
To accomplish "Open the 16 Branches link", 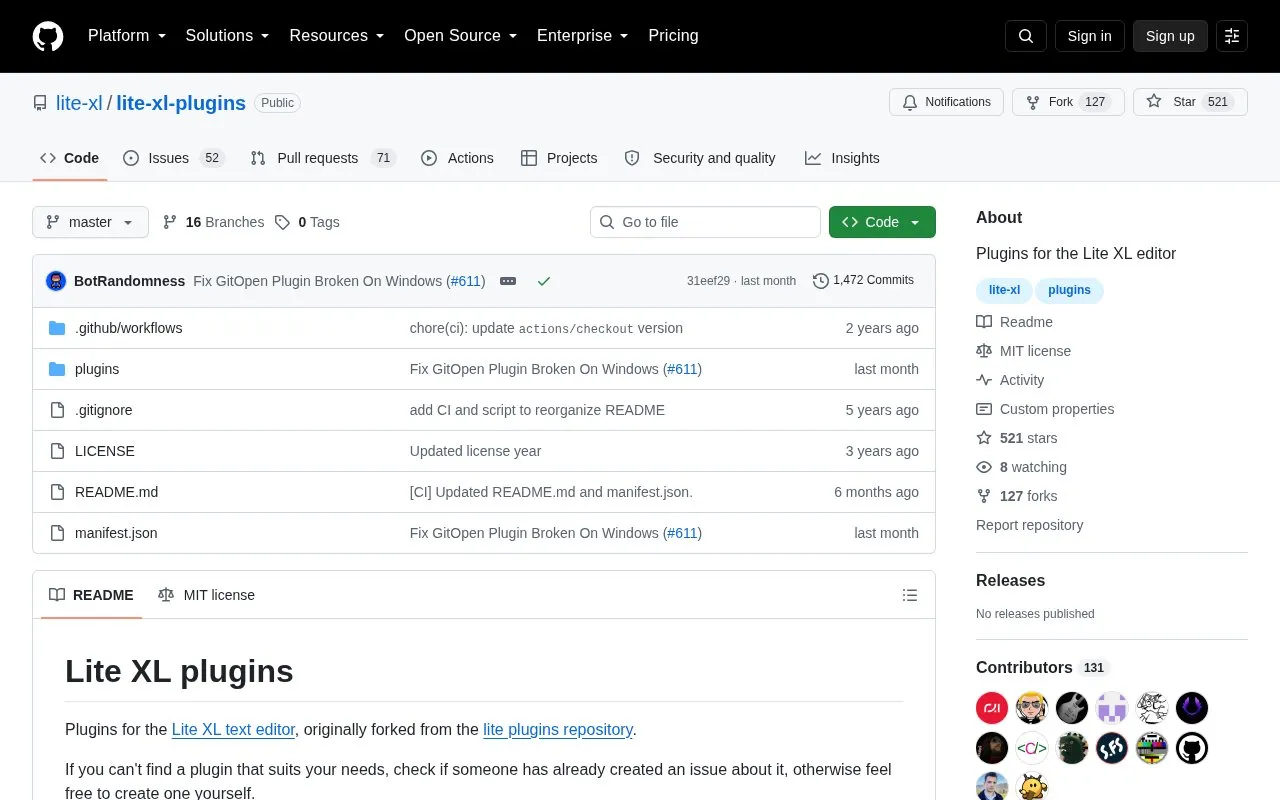I will coord(213,222).
